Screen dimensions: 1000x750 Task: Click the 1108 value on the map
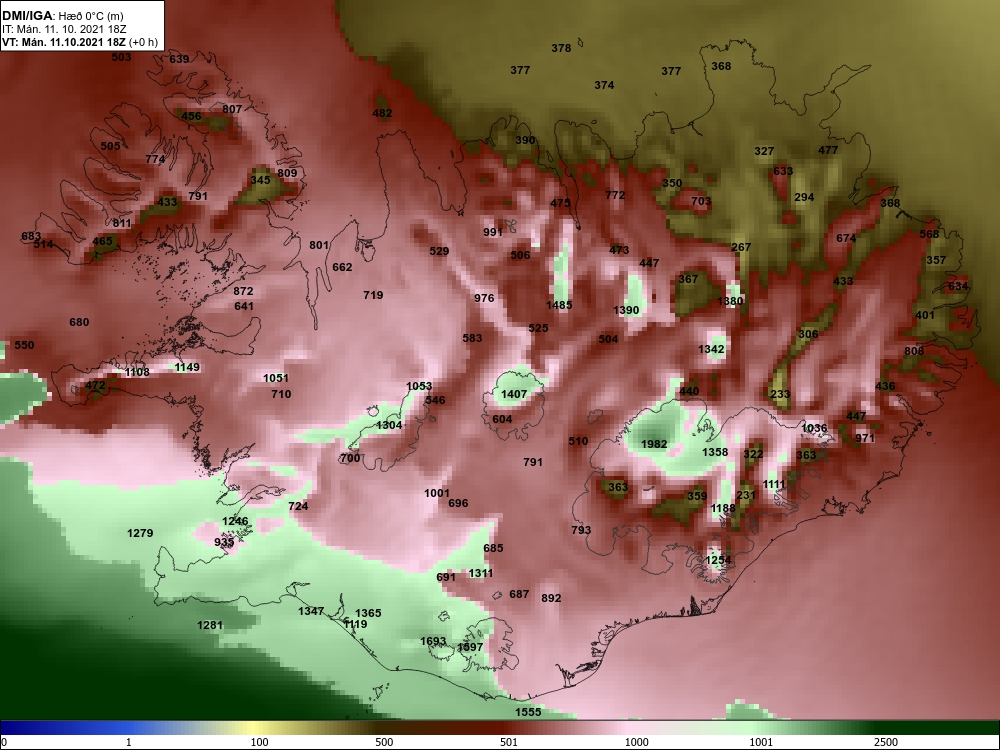(x=137, y=372)
